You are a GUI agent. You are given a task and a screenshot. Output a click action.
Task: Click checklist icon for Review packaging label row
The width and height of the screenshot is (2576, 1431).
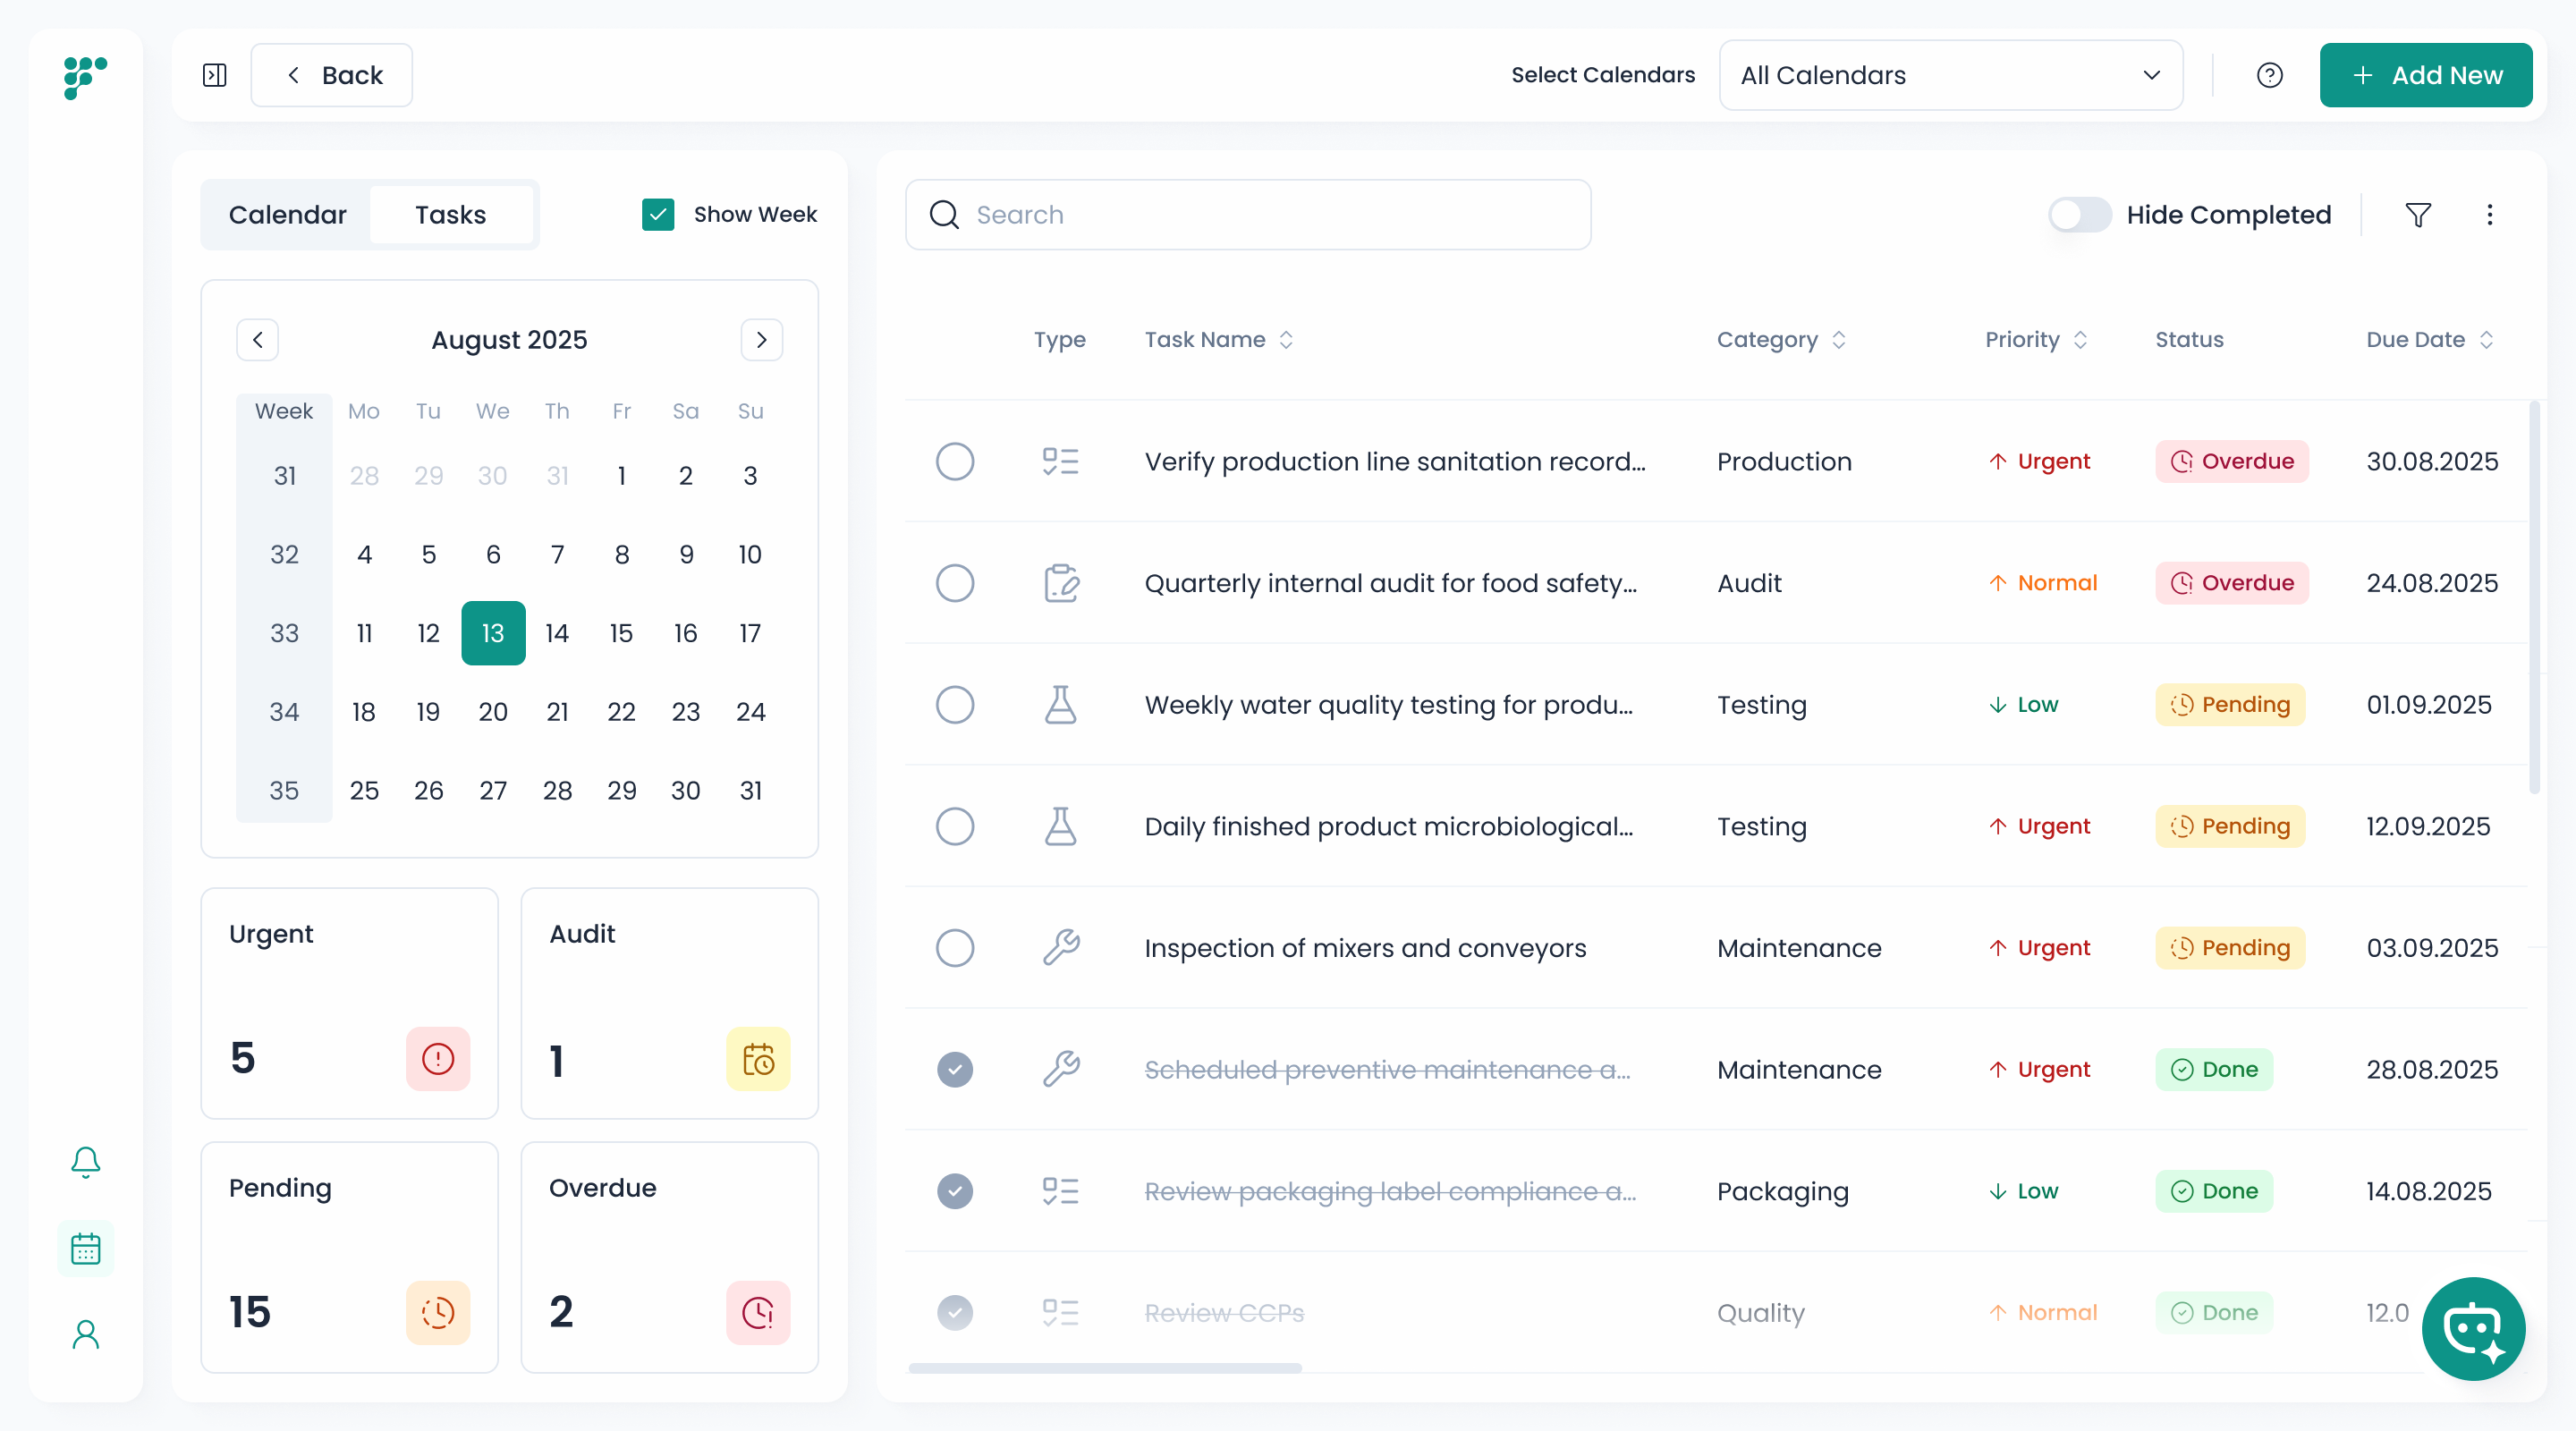1060,1190
